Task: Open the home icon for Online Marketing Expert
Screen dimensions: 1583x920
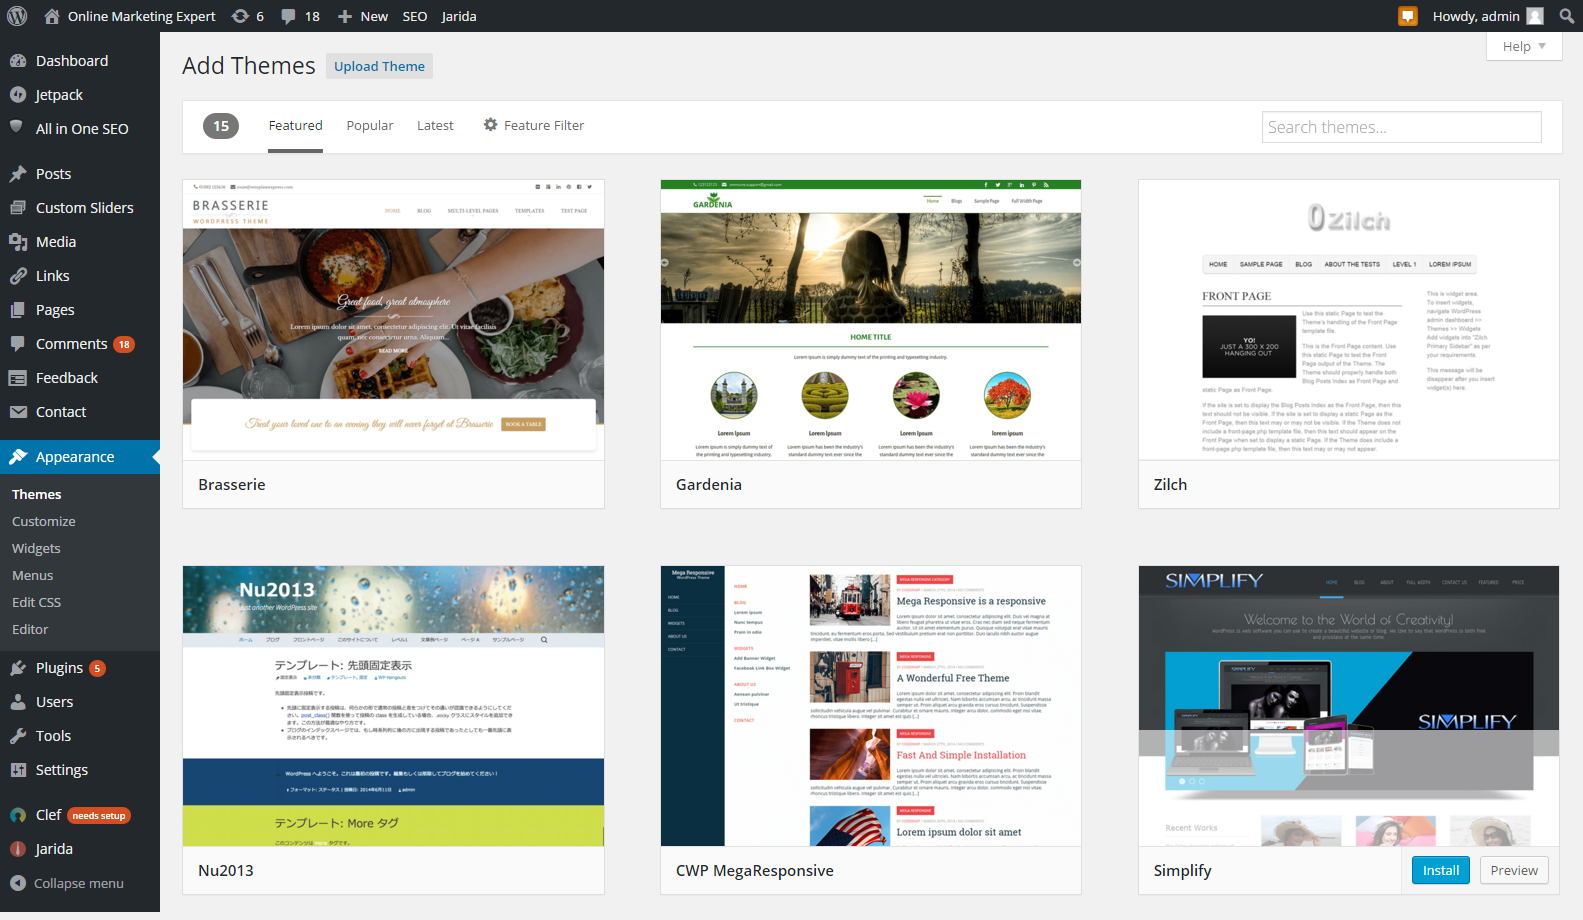Action: [x=52, y=16]
